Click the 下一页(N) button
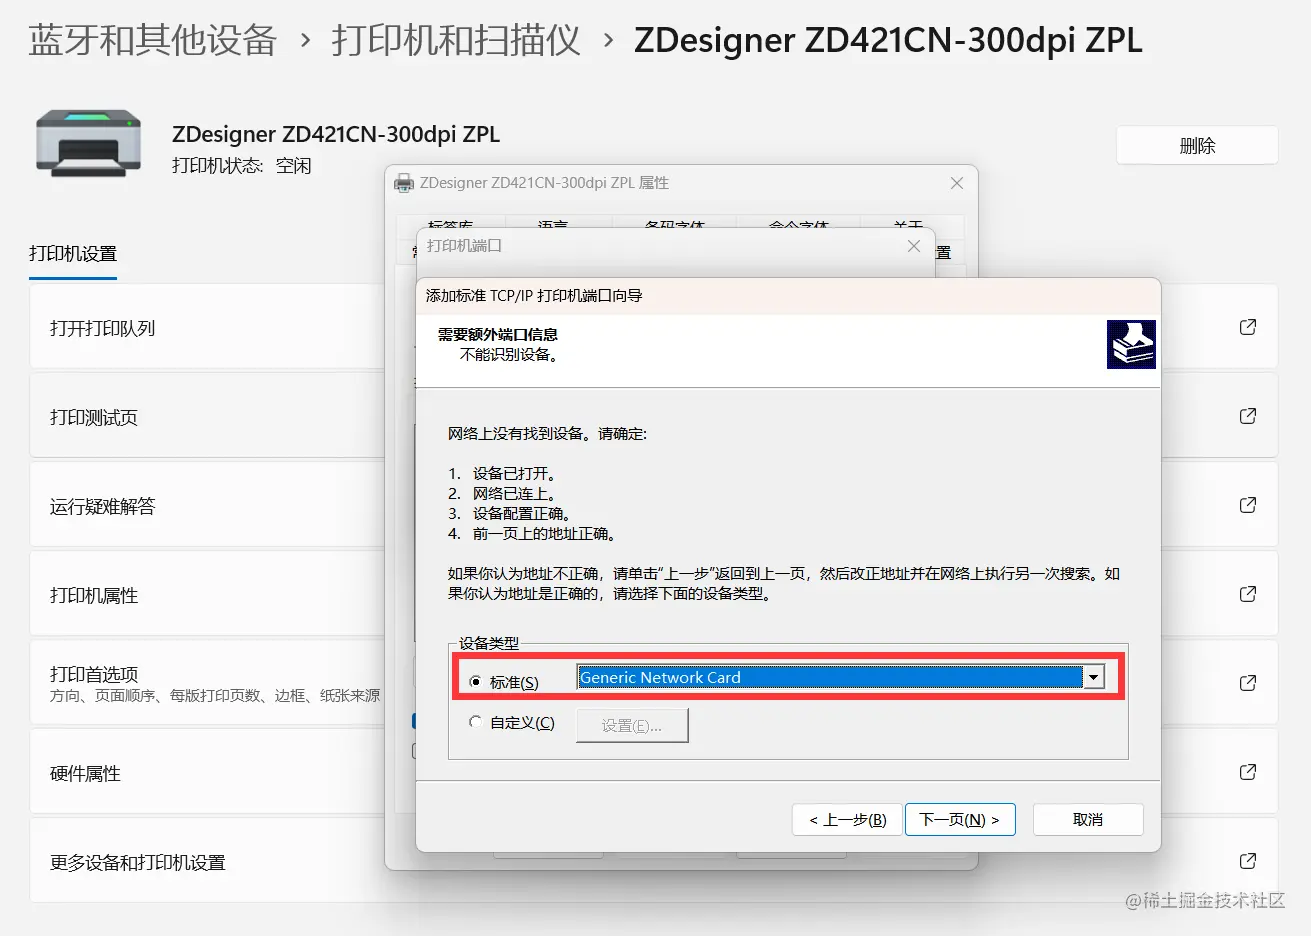The image size is (1311, 936). [960, 819]
